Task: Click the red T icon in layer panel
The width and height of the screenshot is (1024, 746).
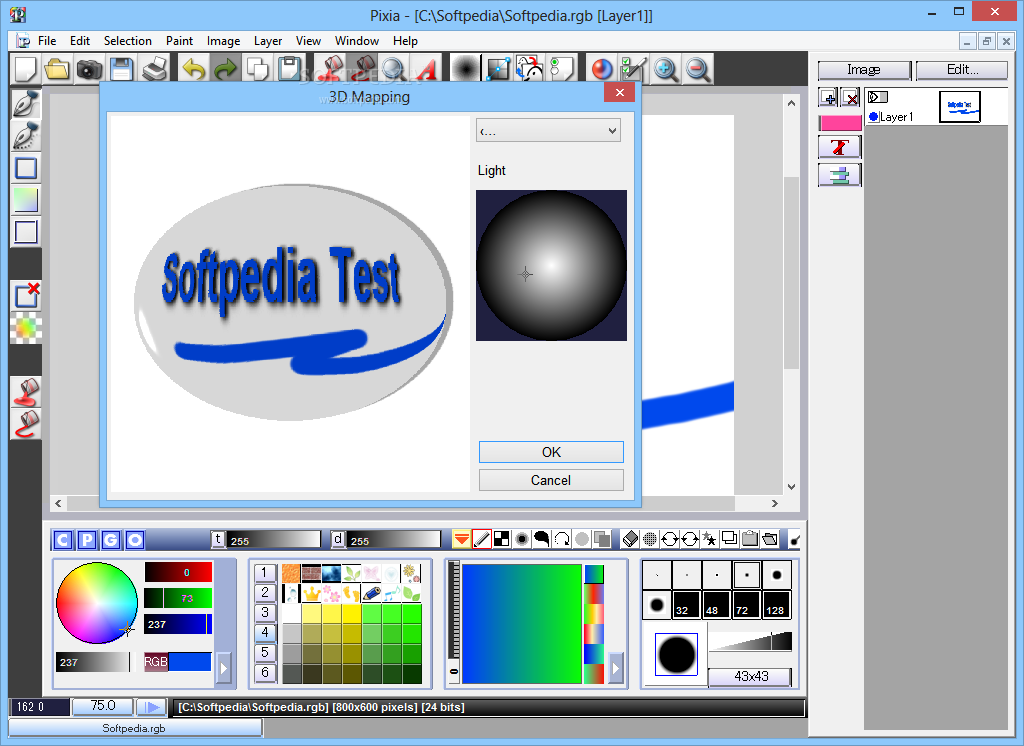Action: 840,147
